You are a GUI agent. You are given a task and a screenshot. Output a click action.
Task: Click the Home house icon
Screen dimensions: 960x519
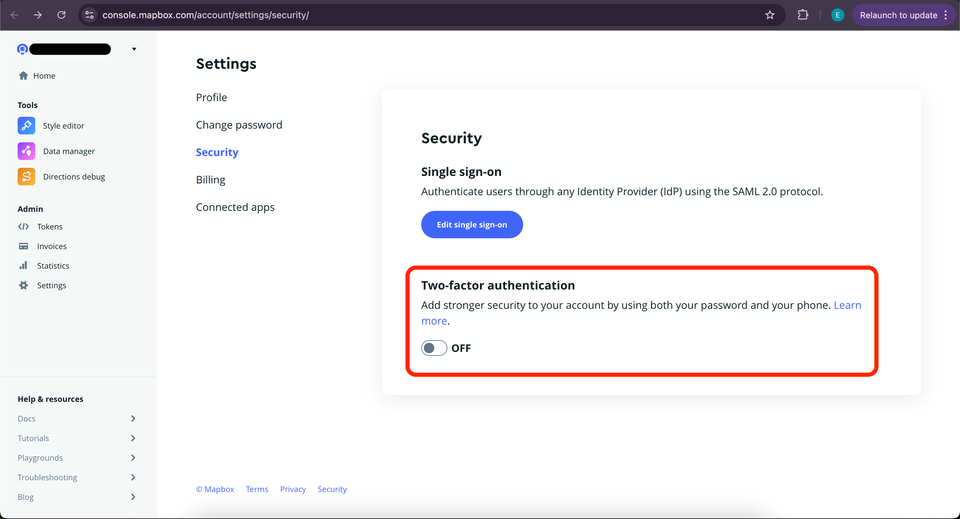24,76
